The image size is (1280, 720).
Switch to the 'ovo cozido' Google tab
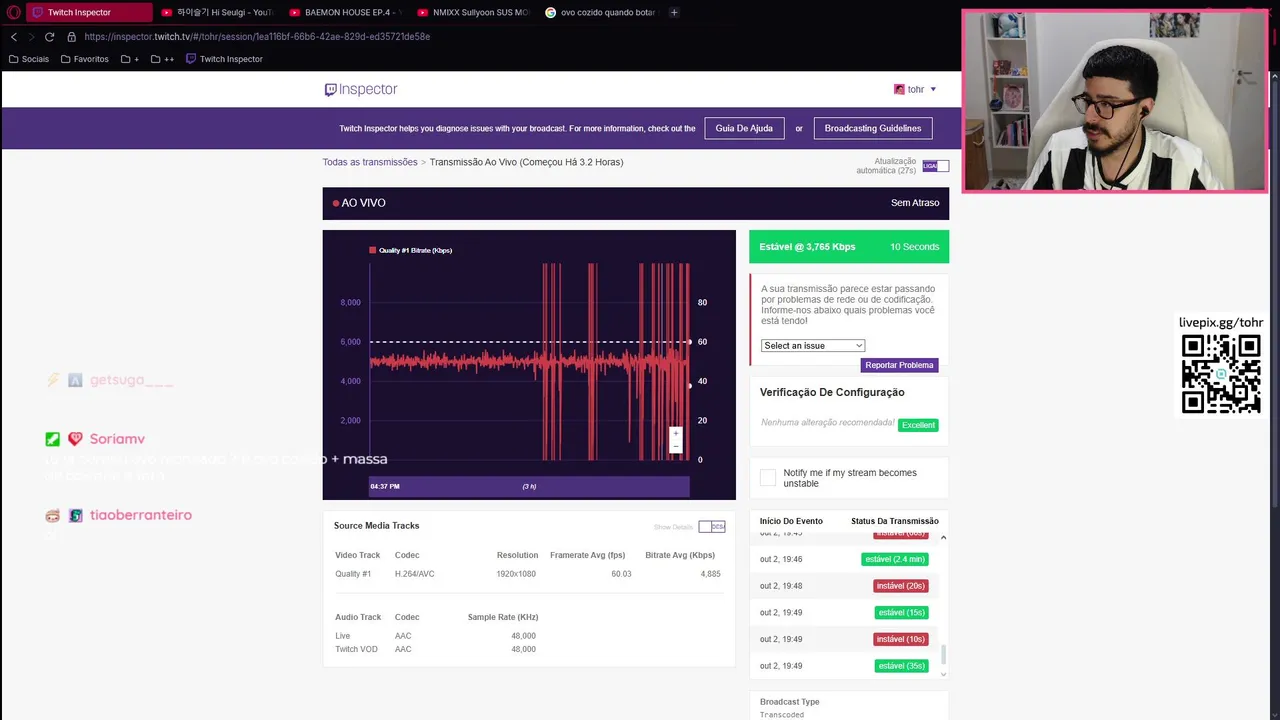pos(601,12)
